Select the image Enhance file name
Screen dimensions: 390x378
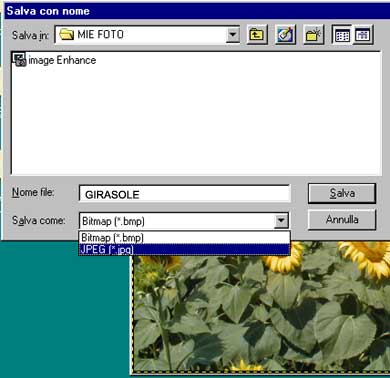tap(62, 60)
